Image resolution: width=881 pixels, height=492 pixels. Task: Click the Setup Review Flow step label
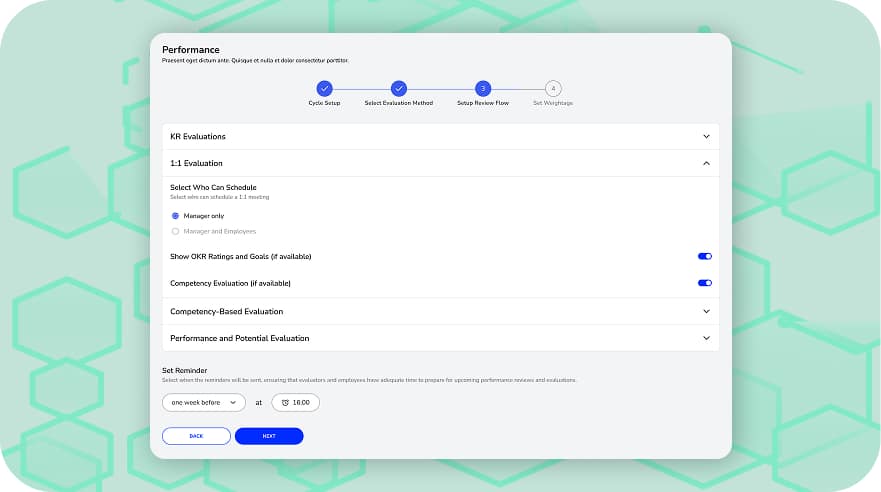click(483, 103)
